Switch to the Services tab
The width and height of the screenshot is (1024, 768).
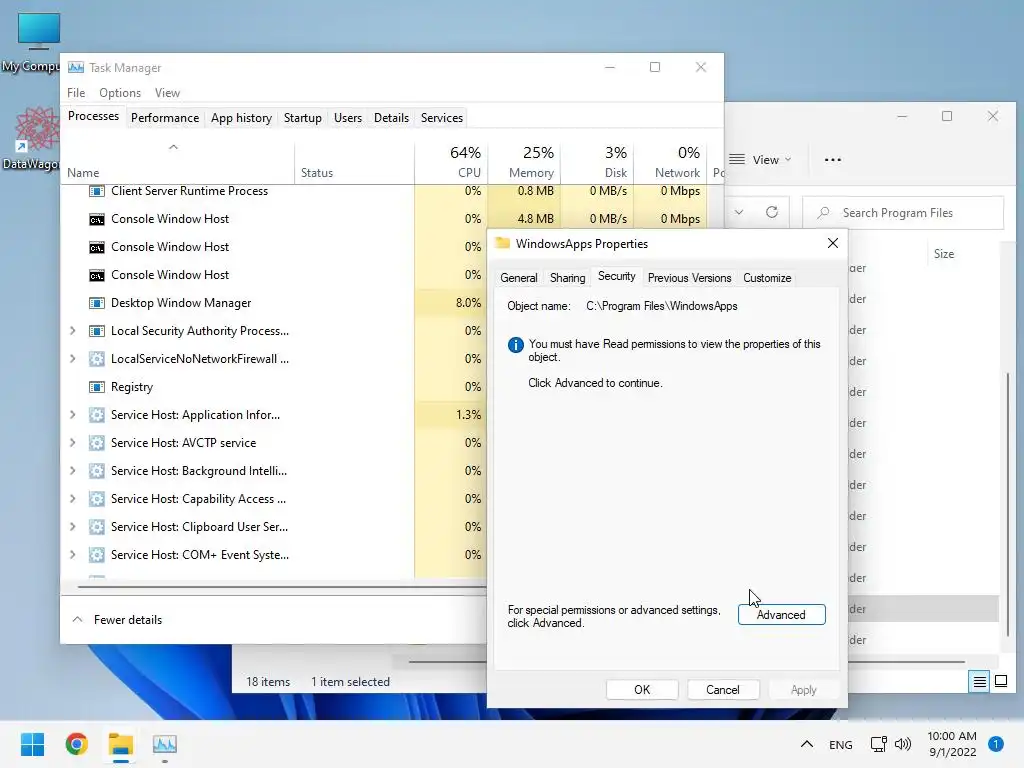pos(441,118)
